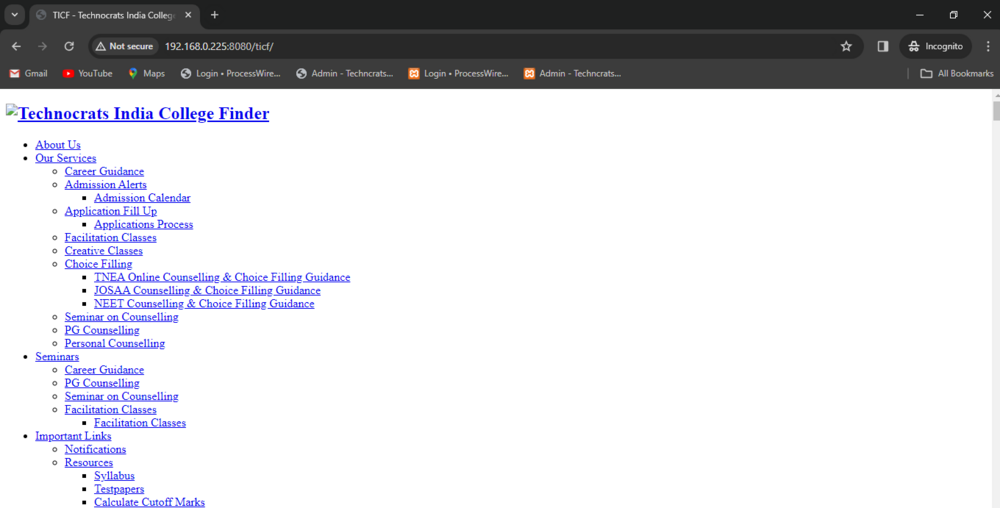Screen dimensions: 1000x508
Task: Open Gmail bookmark in bookmarks bar
Action: pyautogui.click(x=28, y=73)
